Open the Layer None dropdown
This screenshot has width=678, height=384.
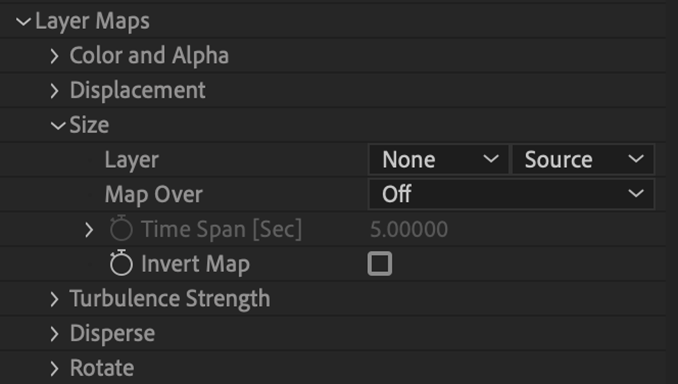coord(438,160)
